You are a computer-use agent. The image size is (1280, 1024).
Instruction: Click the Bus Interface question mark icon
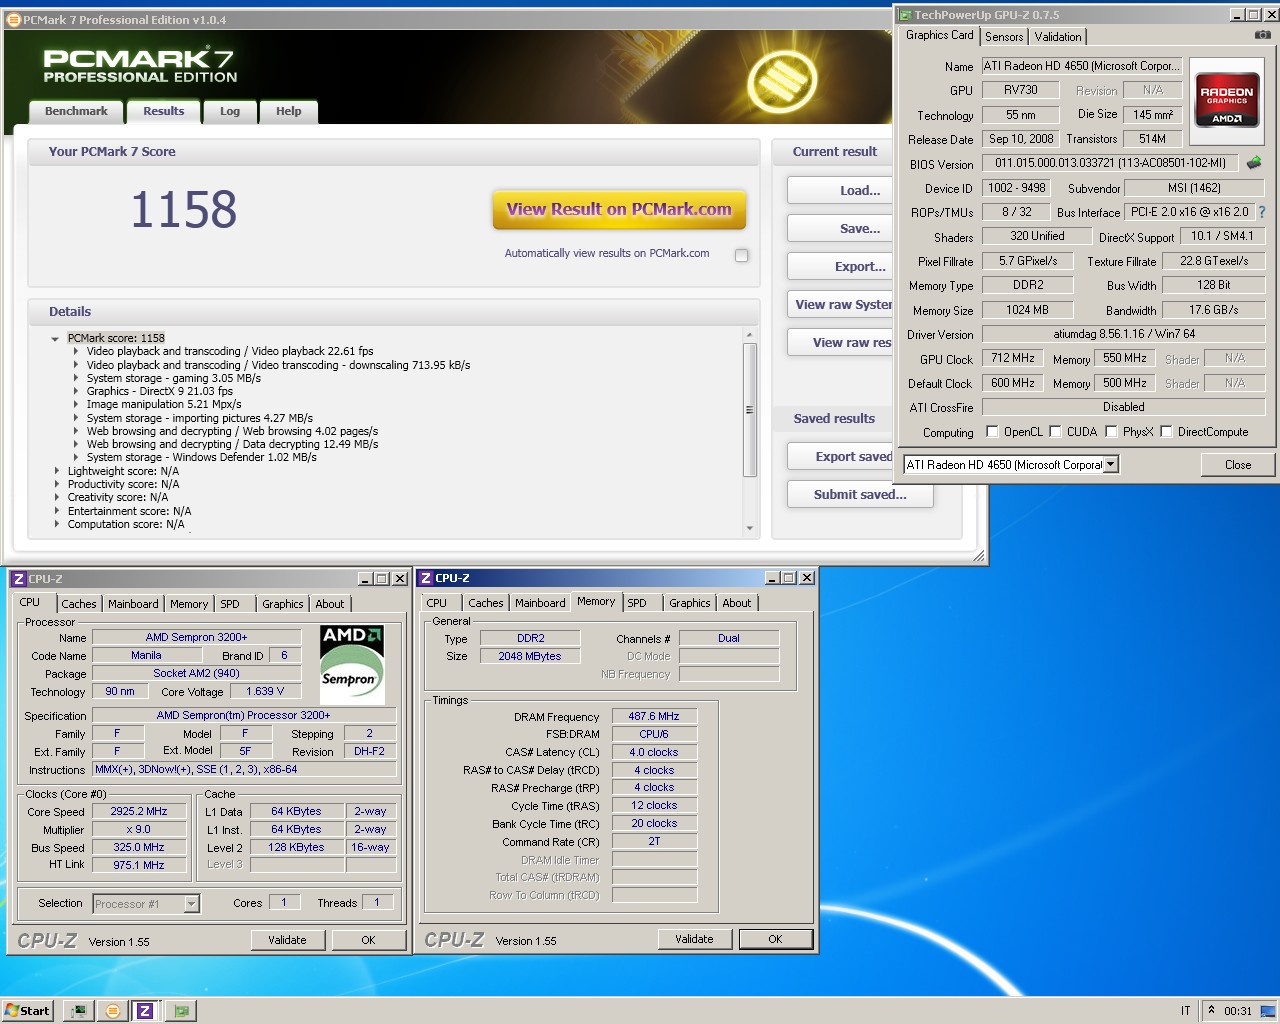click(1262, 212)
